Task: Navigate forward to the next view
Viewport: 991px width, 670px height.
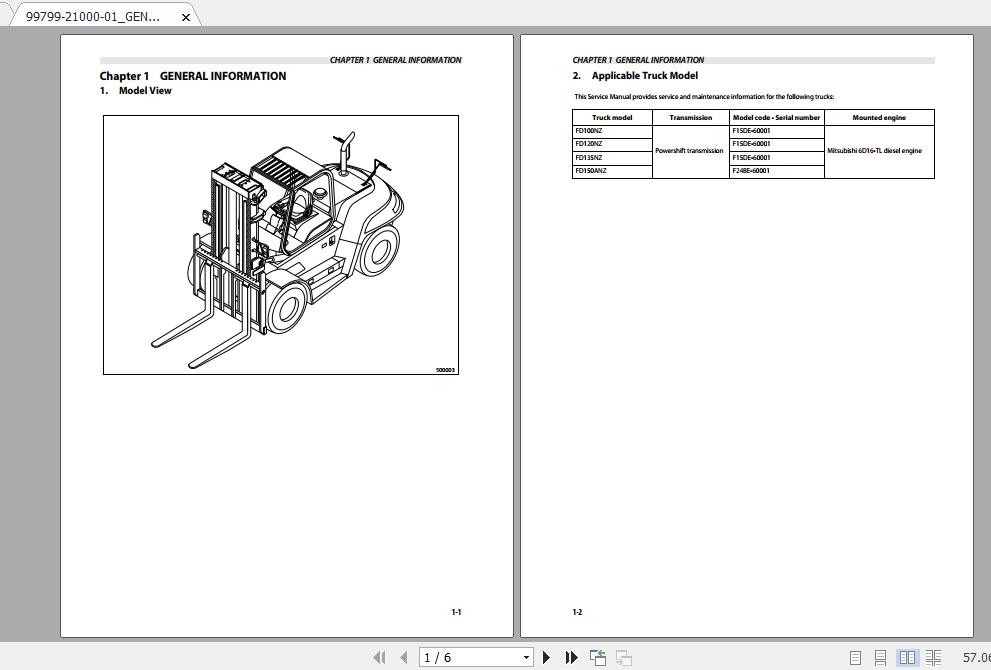Action: click(624, 657)
